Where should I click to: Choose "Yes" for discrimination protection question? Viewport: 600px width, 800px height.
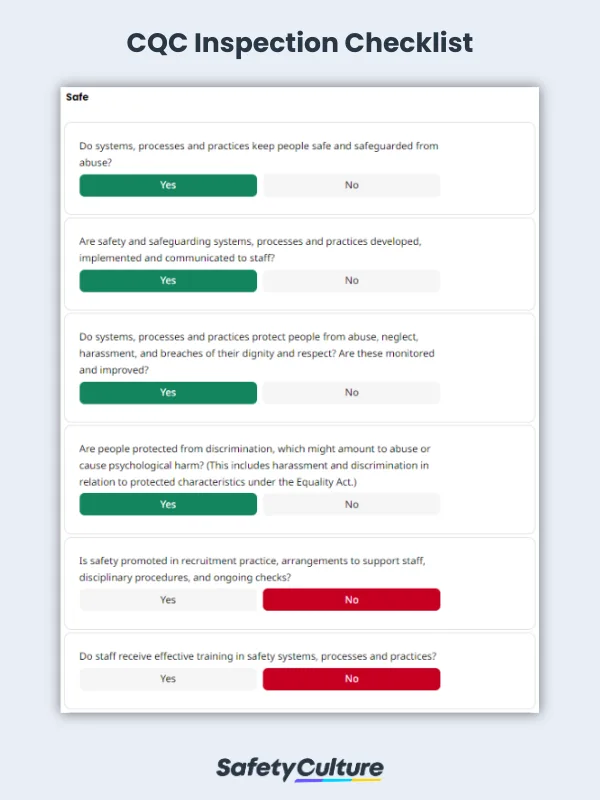click(167, 504)
